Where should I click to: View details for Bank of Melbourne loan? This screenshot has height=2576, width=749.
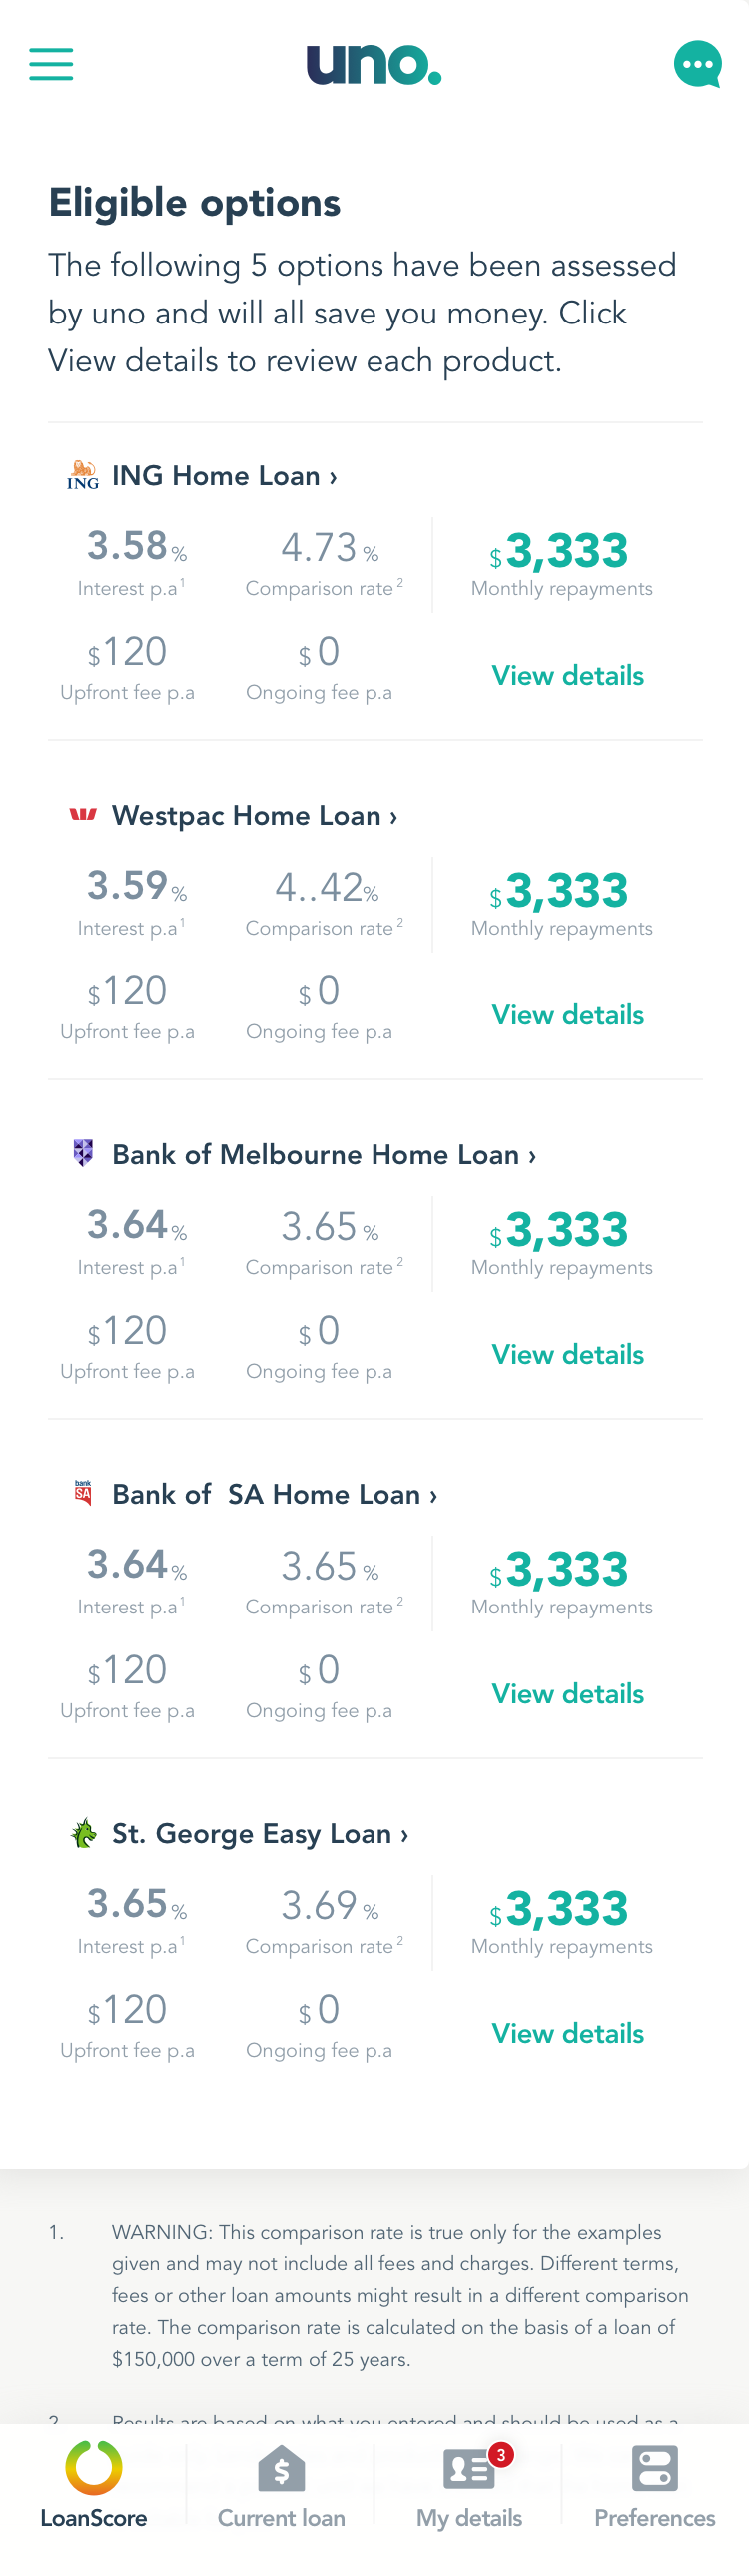567,1354
